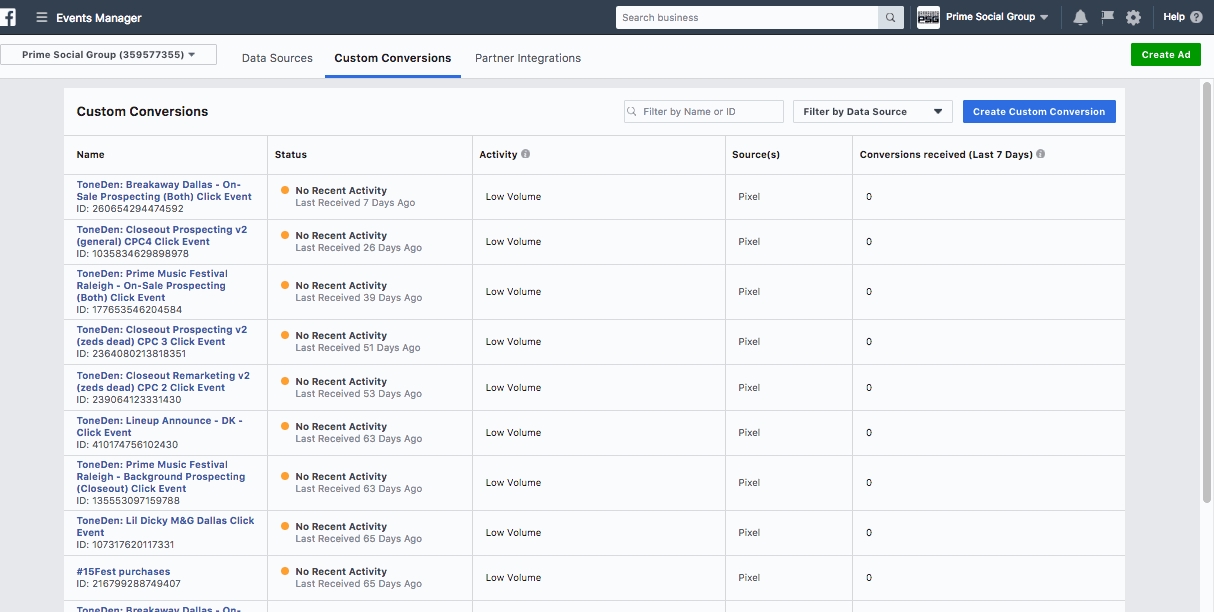Click the info icon next to Activity
This screenshot has height=612, width=1214.
click(526, 154)
